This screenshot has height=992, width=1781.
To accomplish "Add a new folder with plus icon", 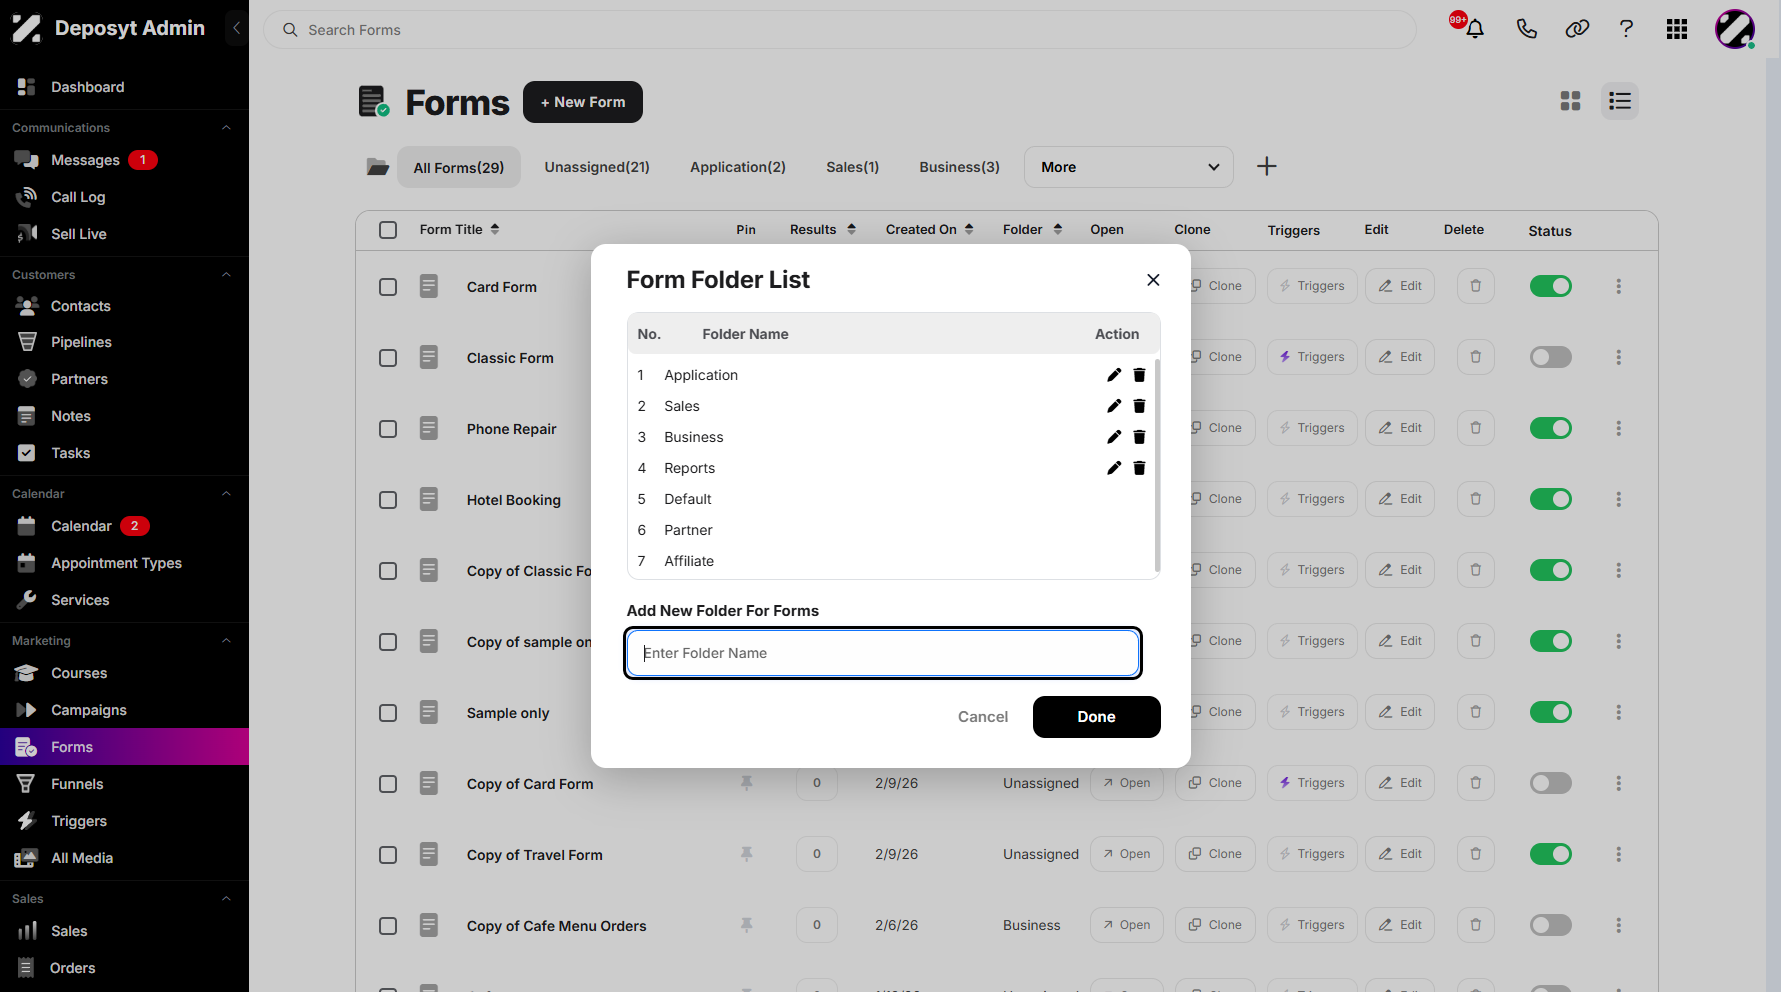I will tap(1266, 166).
